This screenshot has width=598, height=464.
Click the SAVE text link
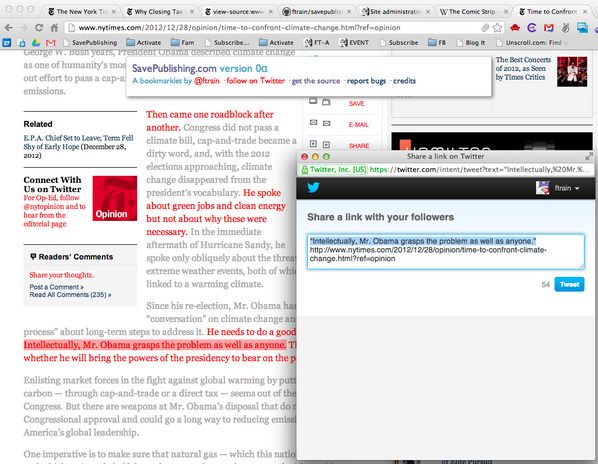[357, 103]
